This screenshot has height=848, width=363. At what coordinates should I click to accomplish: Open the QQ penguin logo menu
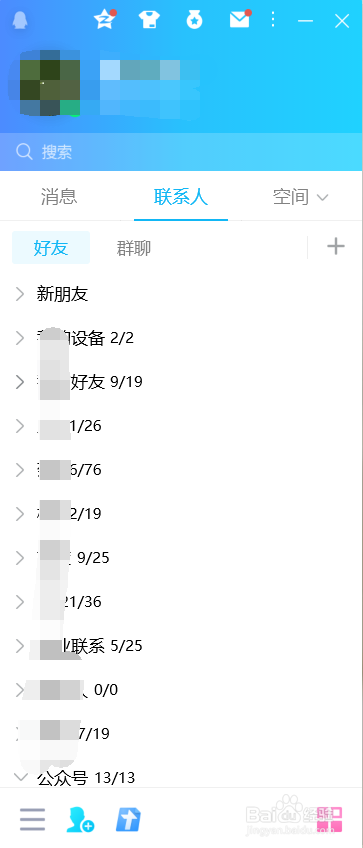19,21
